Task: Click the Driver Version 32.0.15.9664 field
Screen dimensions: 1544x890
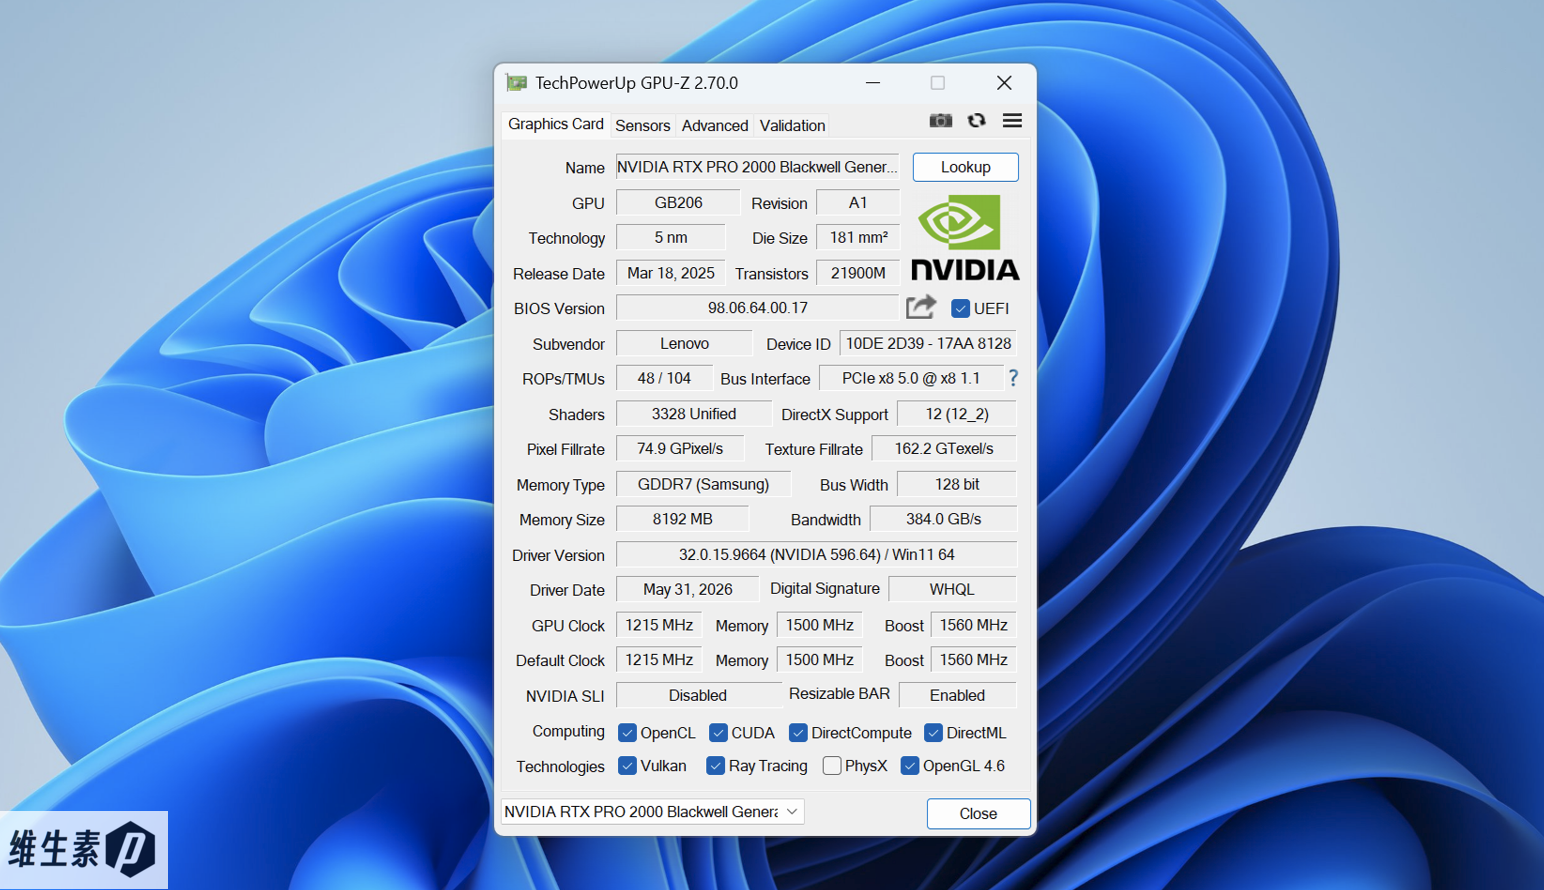Action: pyautogui.click(x=816, y=554)
